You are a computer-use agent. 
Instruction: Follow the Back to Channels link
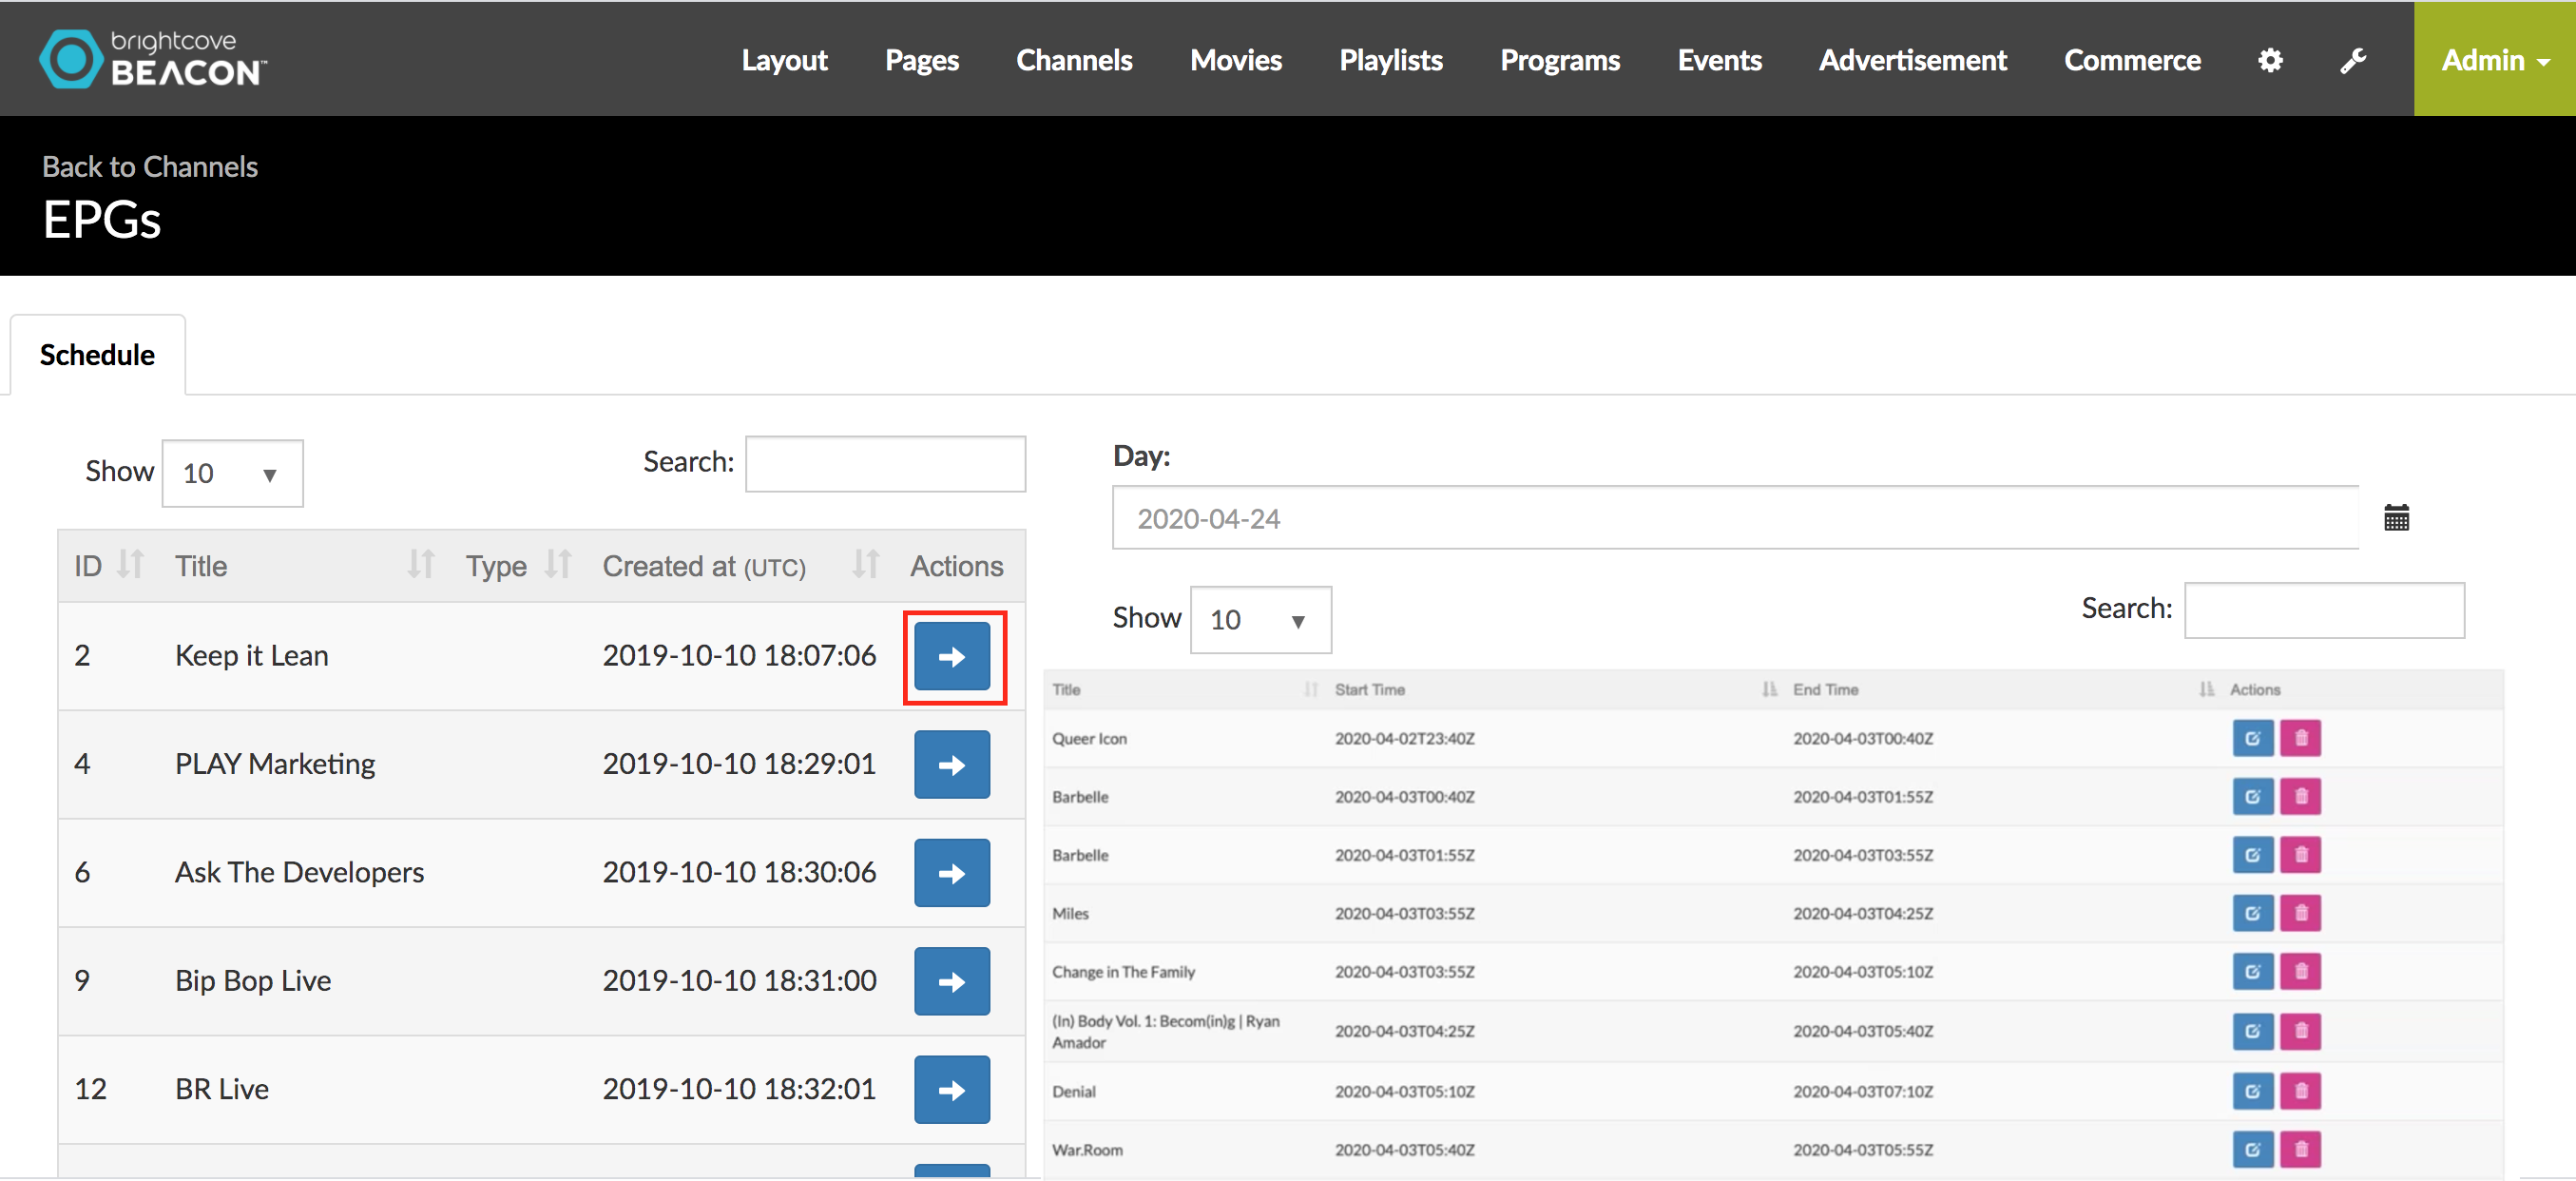click(x=150, y=167)
